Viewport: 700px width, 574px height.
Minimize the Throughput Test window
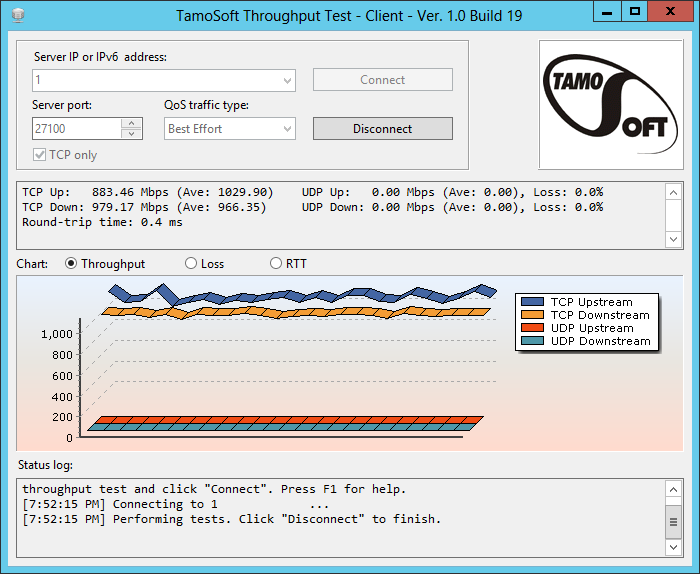pos(607,11)
